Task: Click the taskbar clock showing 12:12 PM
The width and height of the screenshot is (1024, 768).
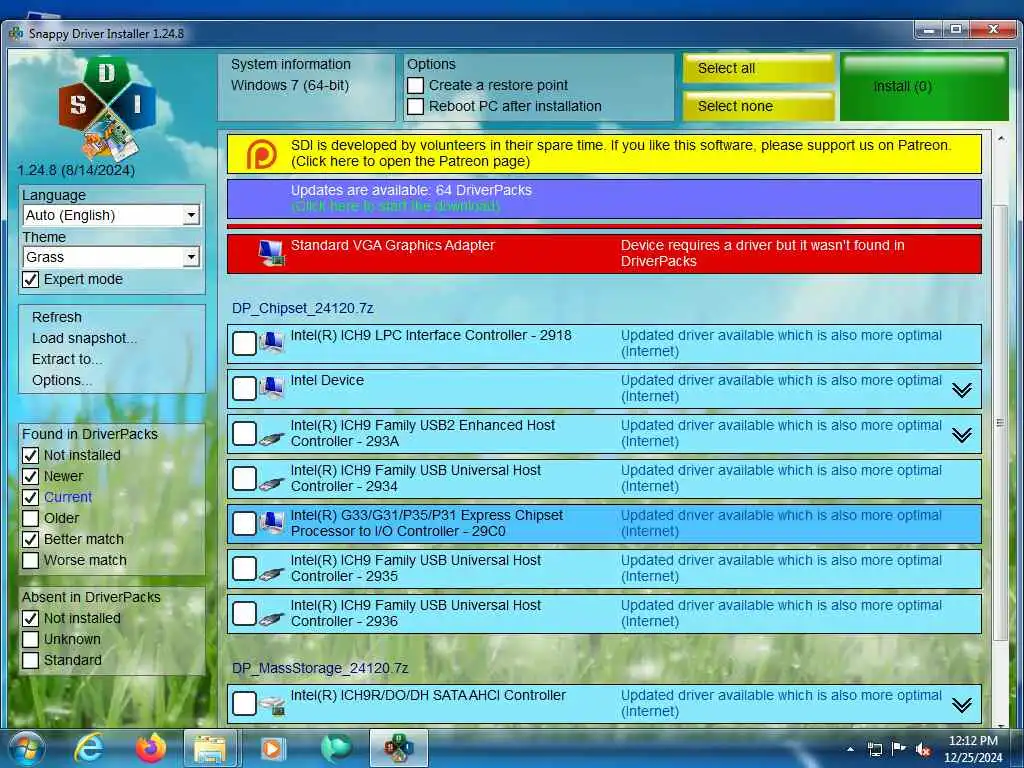Action: click(973, 748)
